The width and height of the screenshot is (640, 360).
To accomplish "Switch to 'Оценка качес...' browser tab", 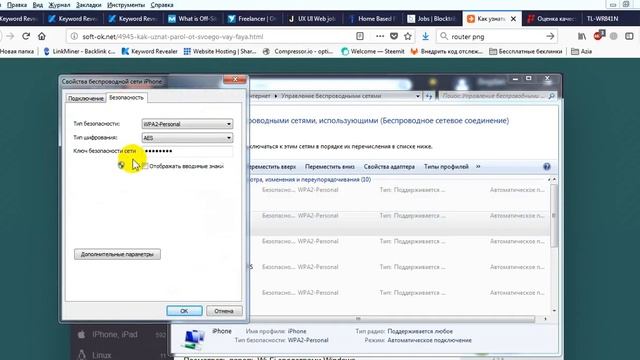I will pyautogui.click(x=551, y=19).
